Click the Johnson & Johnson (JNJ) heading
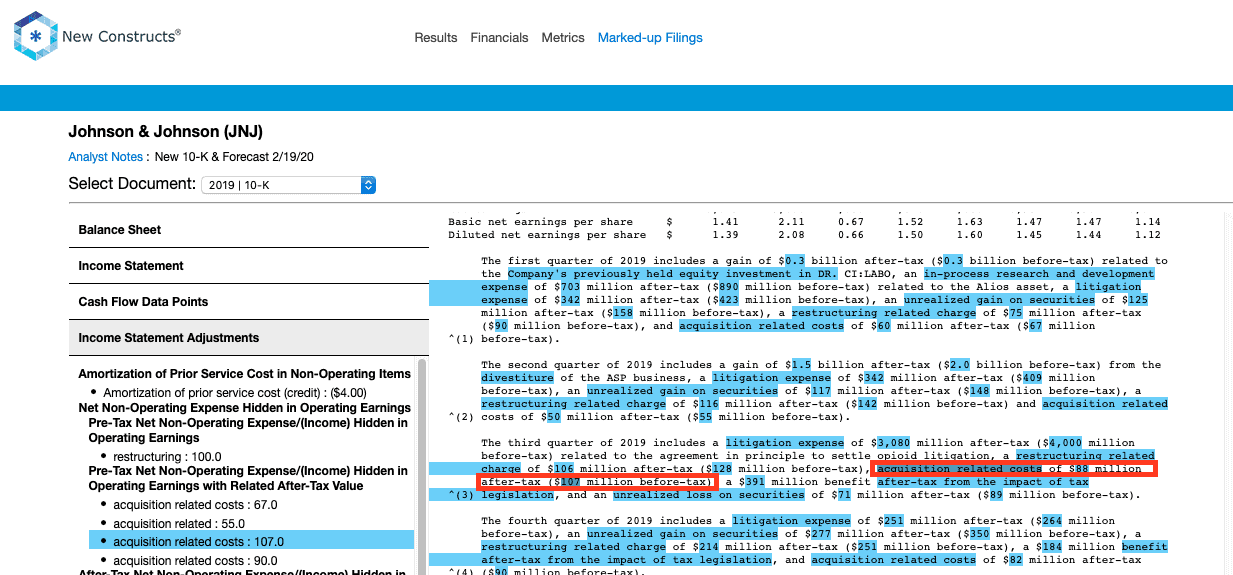This screenshot has height=575, width=1233. 166,132
